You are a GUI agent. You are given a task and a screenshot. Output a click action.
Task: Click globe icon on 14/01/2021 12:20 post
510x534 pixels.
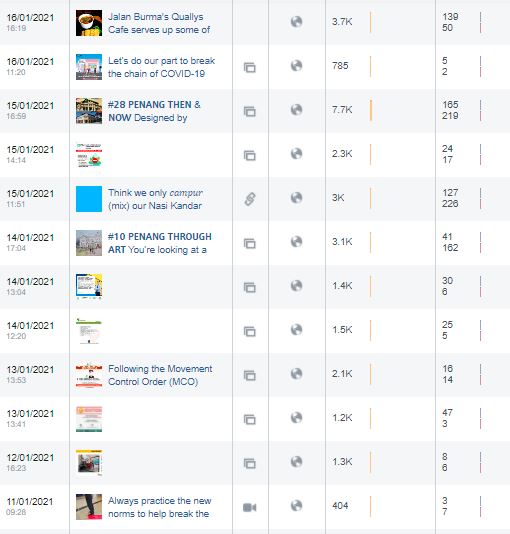tap(297, 330)
